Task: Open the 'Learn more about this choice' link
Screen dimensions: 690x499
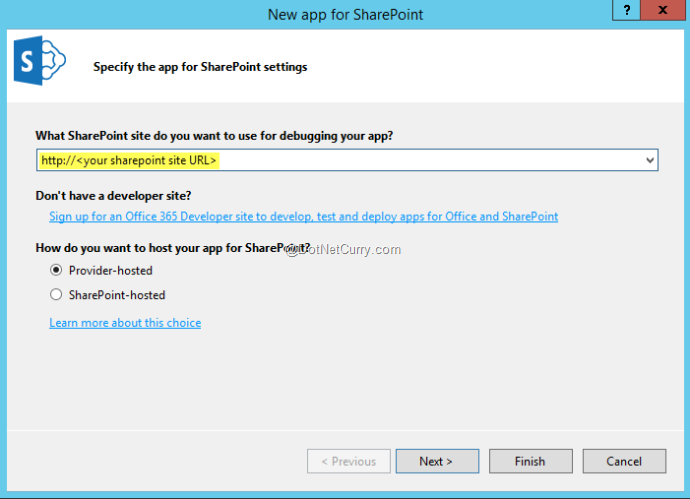Action: coord(125,323)
